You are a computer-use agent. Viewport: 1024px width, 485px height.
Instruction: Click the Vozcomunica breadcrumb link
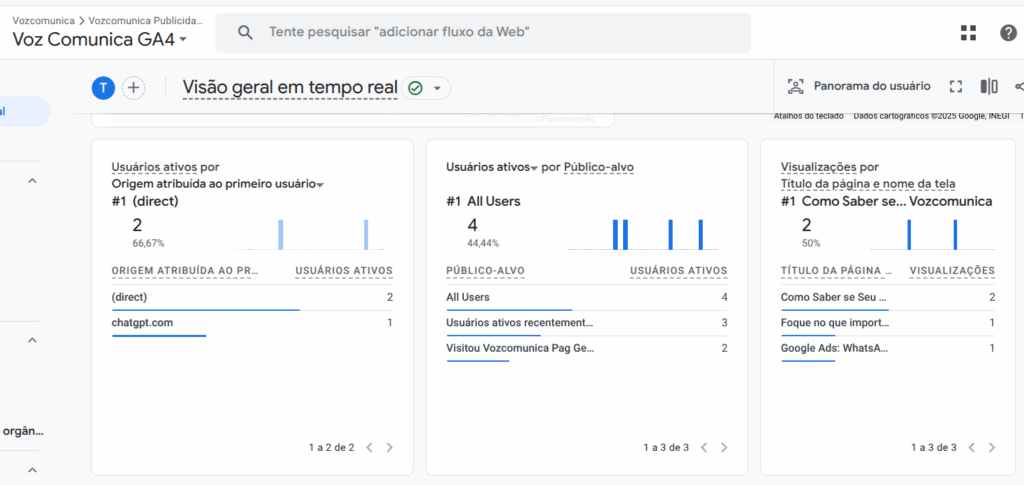44,20
